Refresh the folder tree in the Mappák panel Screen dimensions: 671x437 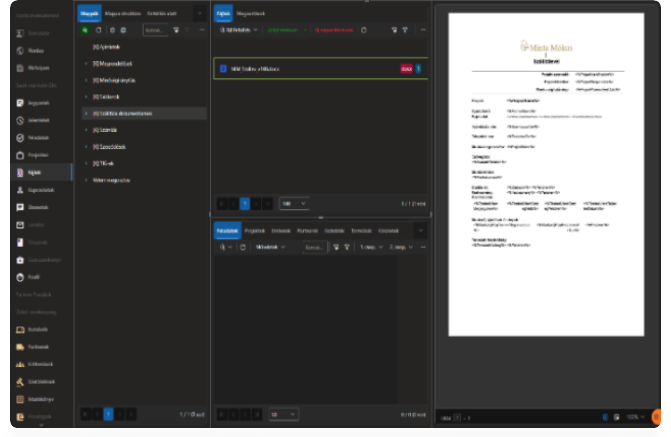(x=98, y=30)
